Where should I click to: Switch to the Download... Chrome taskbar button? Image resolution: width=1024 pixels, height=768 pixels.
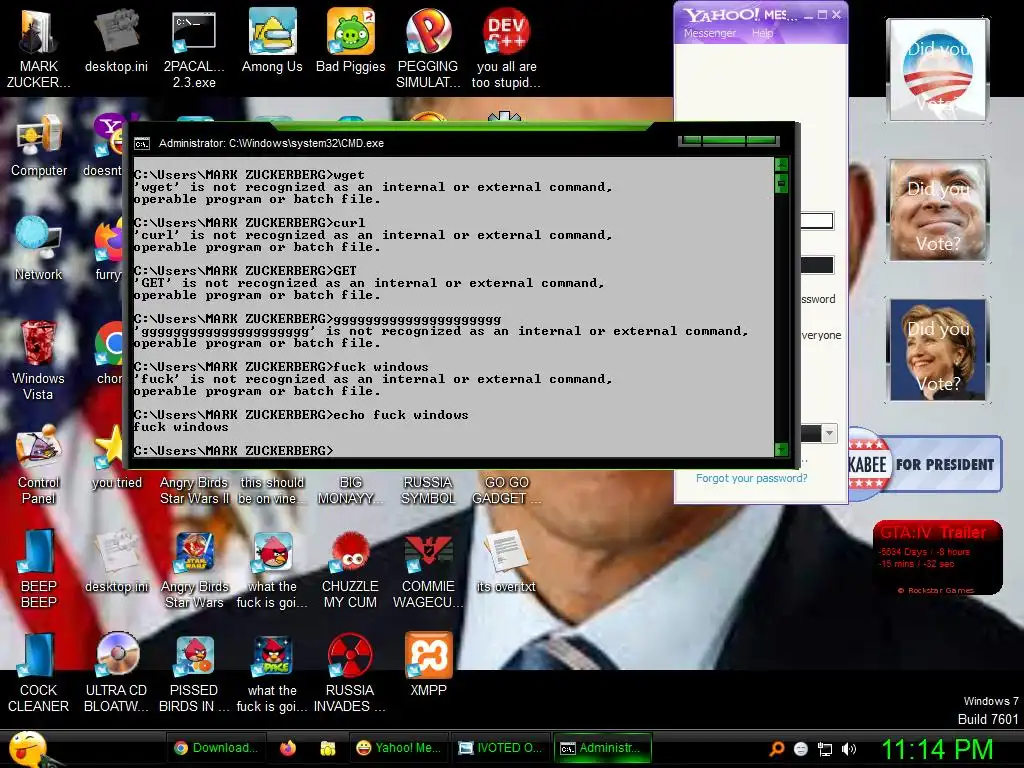(216, 748)
